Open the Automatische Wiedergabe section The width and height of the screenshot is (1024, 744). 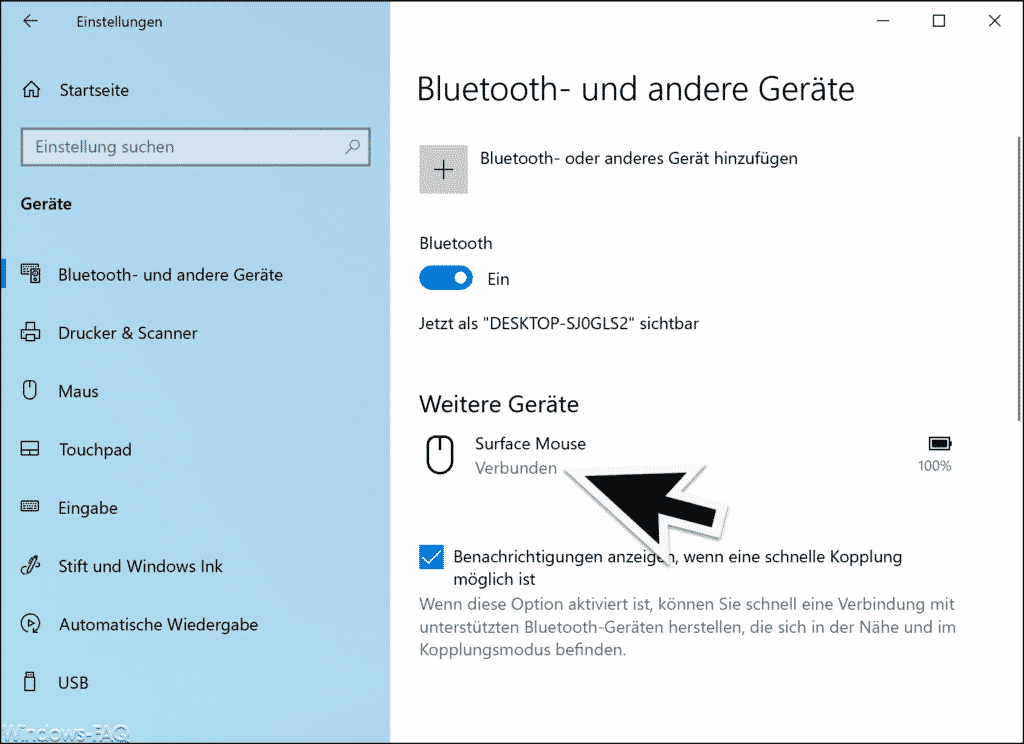coord(159,625)
